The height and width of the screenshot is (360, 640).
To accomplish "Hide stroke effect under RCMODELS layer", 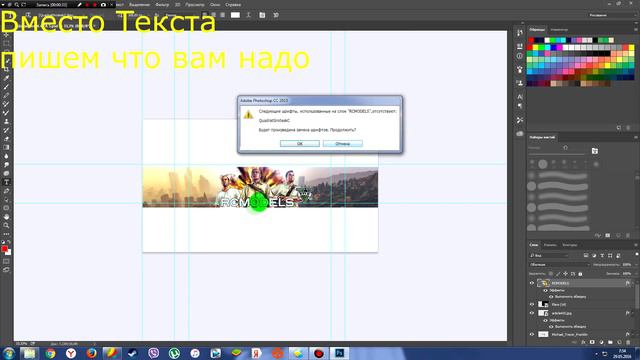I will [551, 297].
